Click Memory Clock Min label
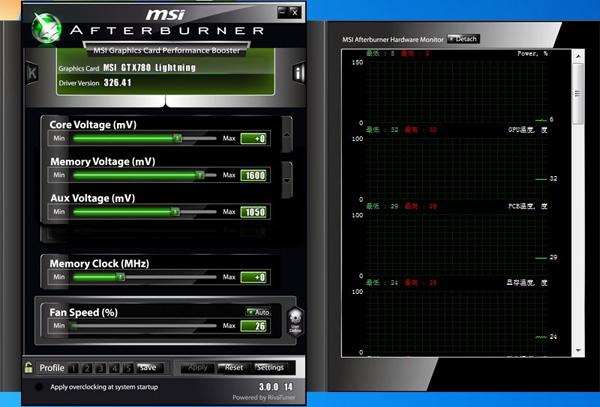This screenshot has height=407, width=600. tap(59, 277)
